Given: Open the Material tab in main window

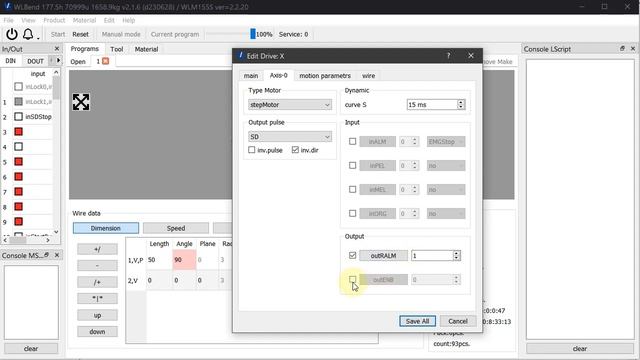Looking at the screenshot, I should click(x=146, y=49).
